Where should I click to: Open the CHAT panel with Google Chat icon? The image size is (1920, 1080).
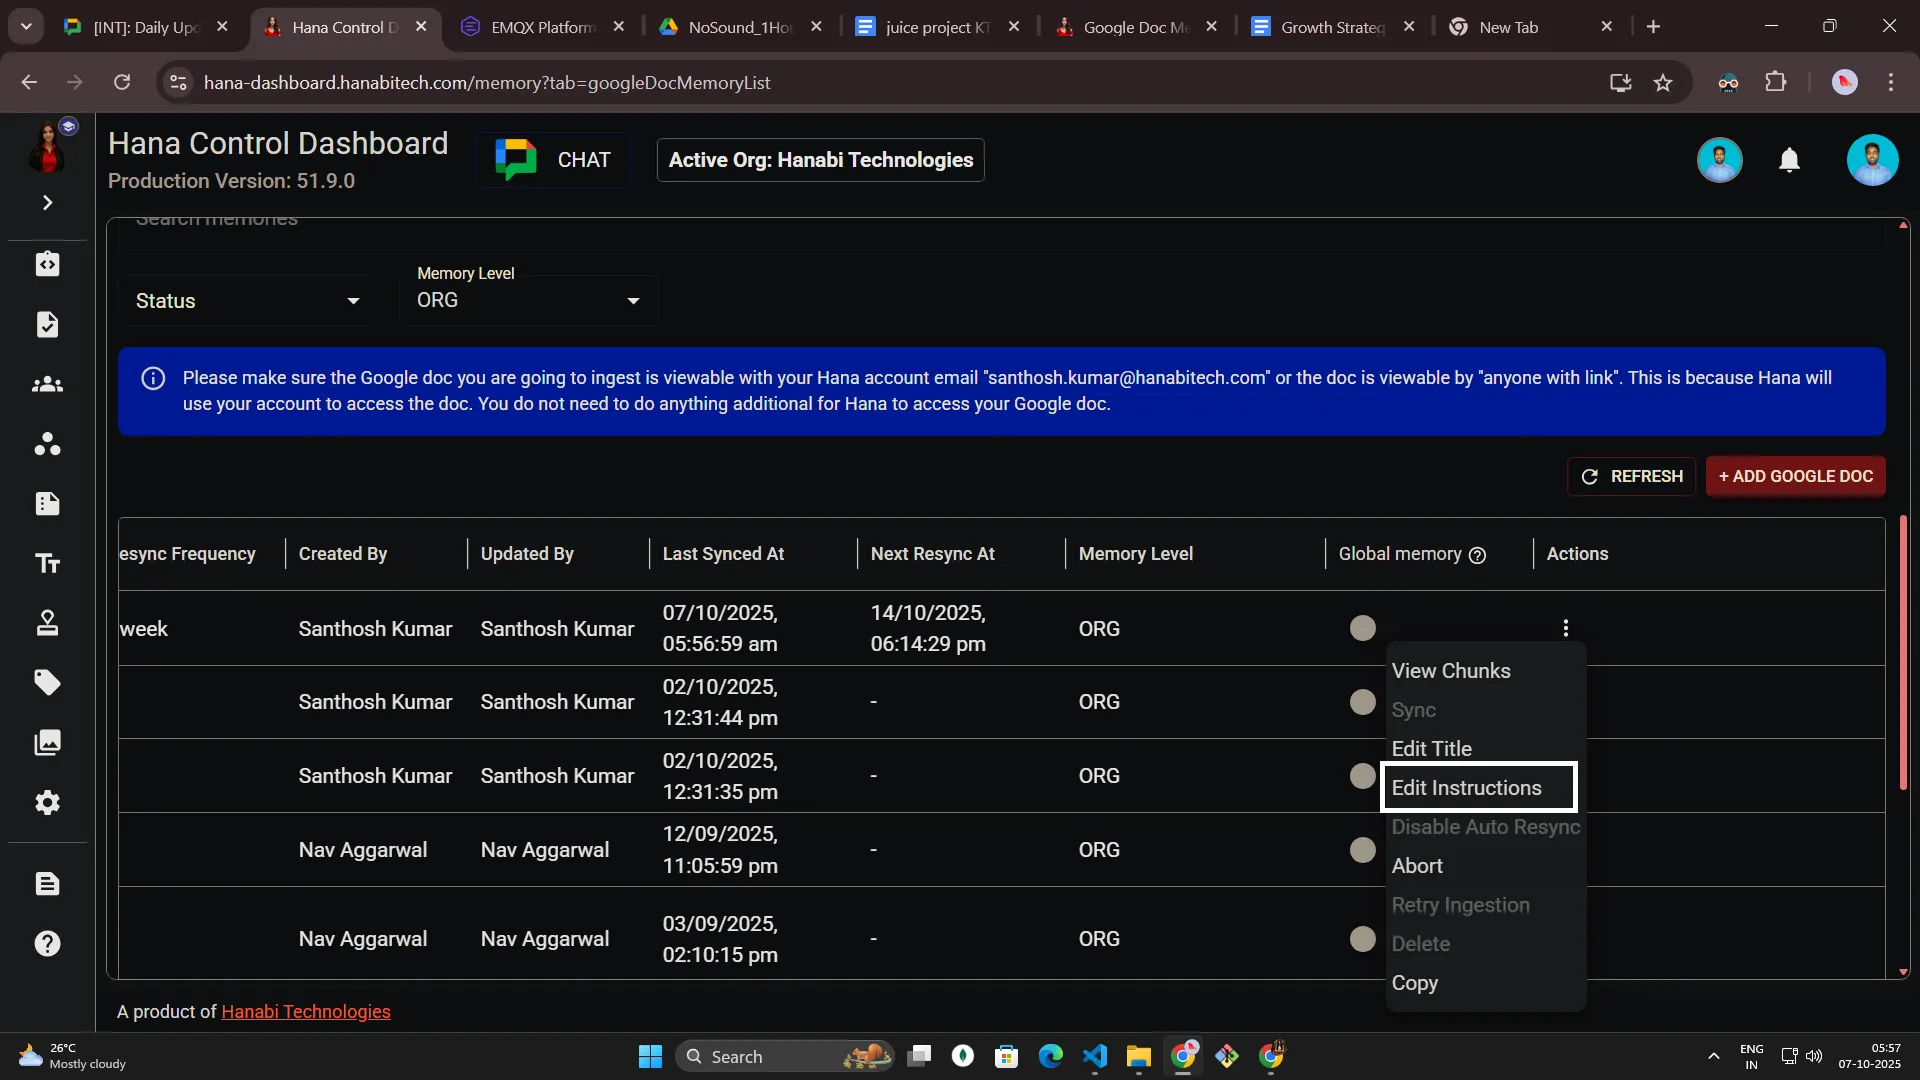tap(553, 159)
